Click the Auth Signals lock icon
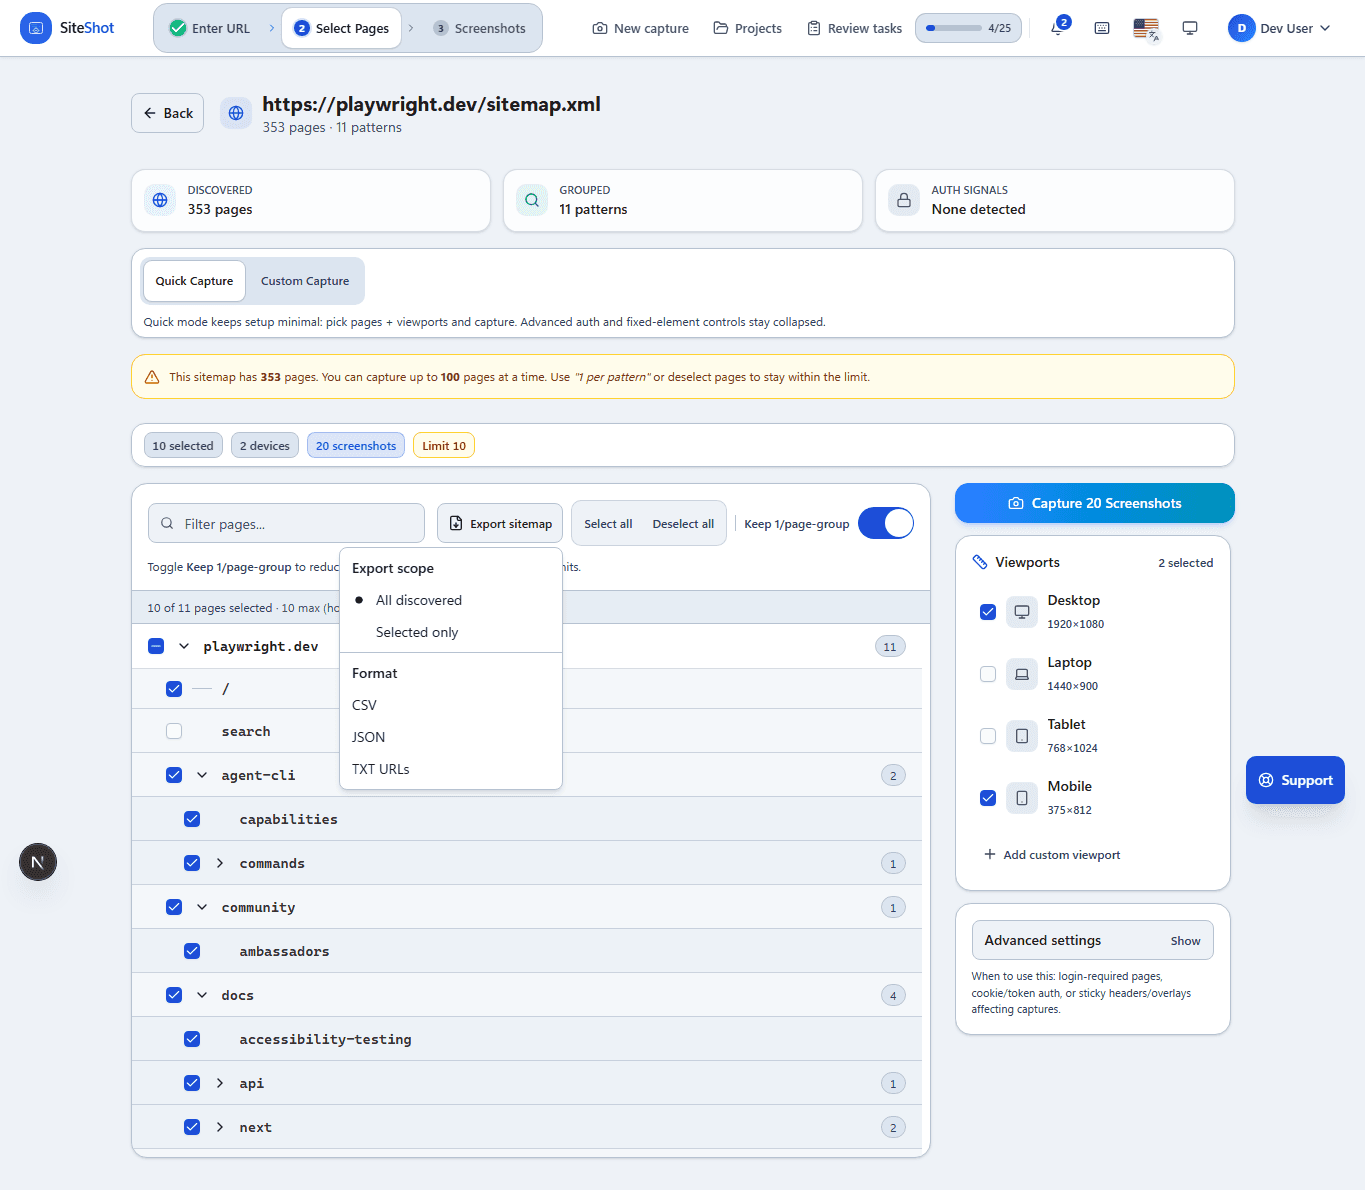 pyautogui.click(x=904, y=200)
